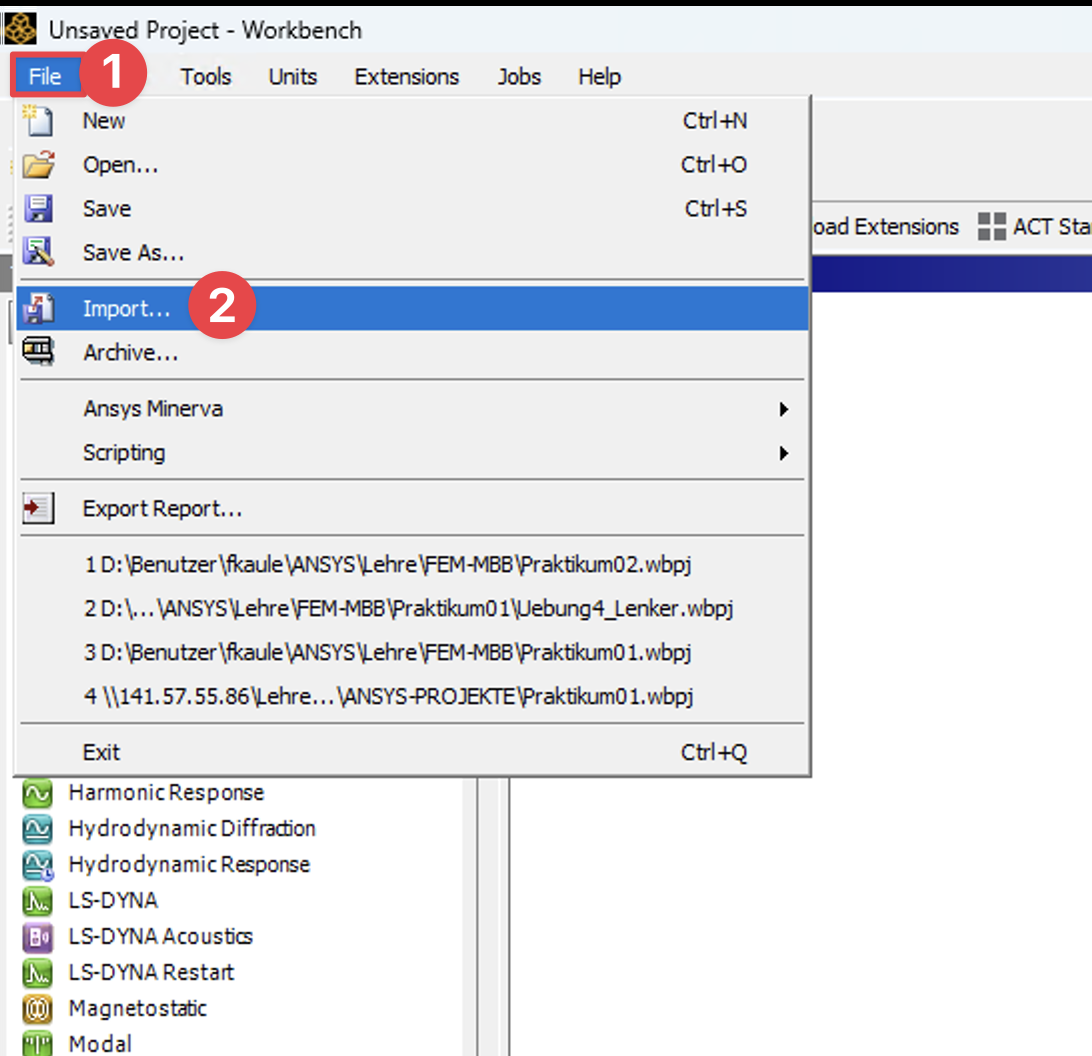
Task: Select Magnetostatic system in Toolbox
Action: pos(137,1008)
